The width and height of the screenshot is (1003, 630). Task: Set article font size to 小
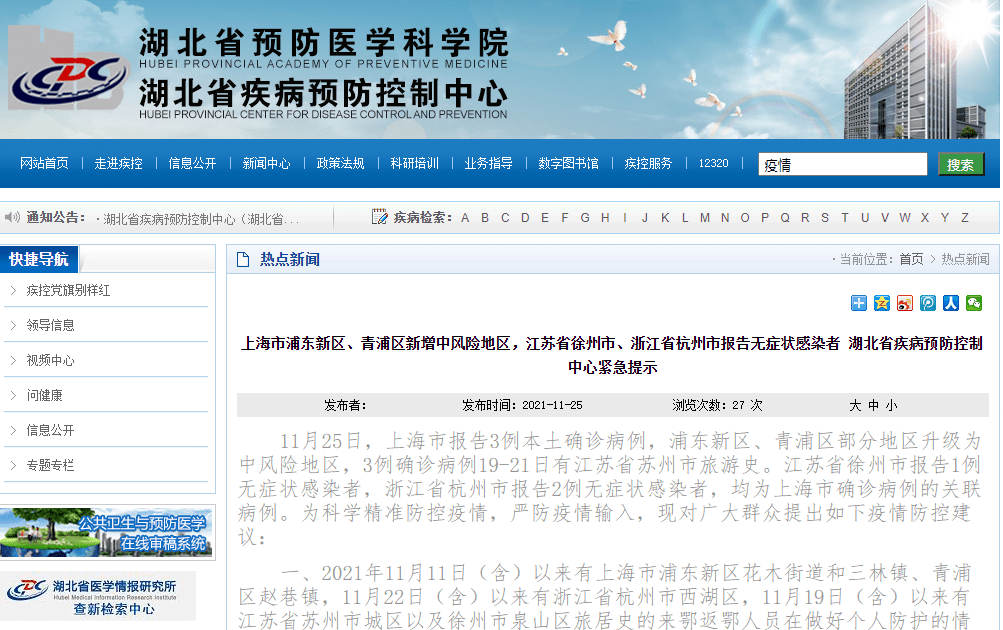pyautogui.click(x=892, y=406)
